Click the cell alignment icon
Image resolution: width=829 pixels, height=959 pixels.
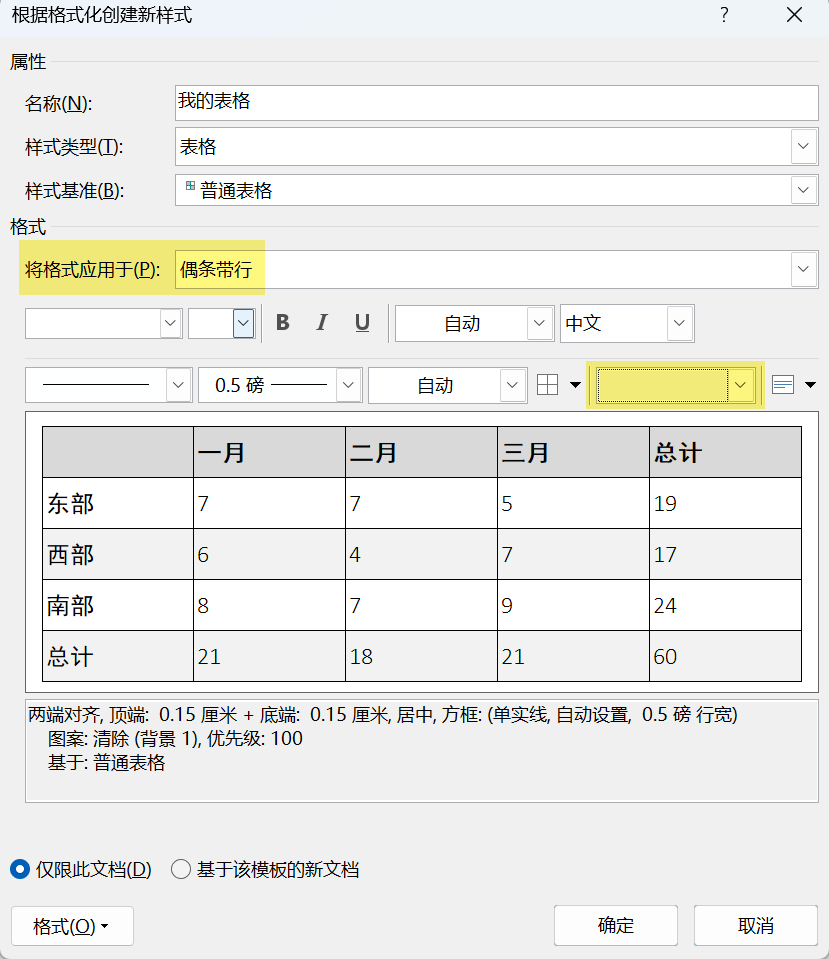(783, 385)
